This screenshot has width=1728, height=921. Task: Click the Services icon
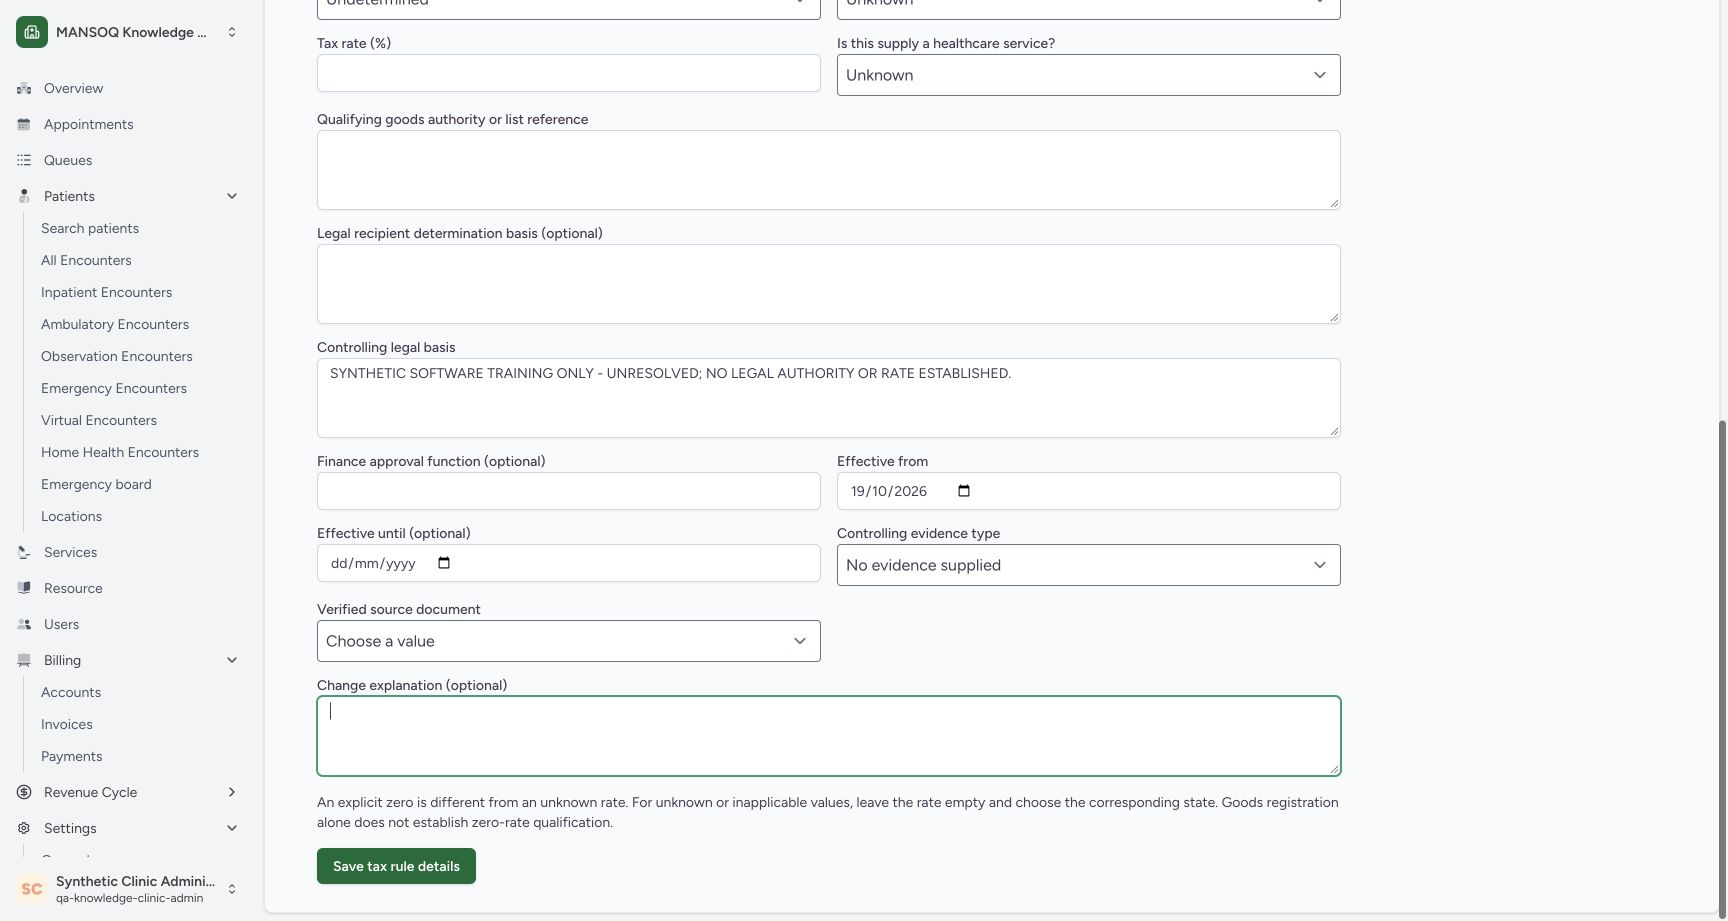click(24, 552)
